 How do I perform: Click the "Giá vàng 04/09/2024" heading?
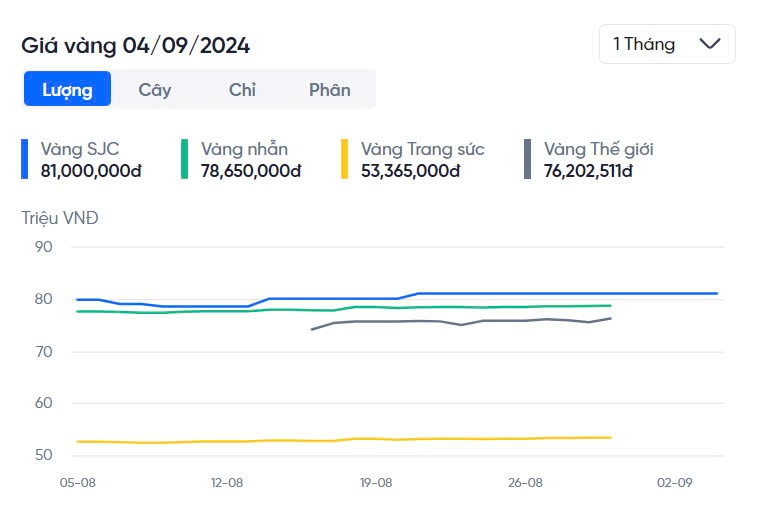(136, 45)
